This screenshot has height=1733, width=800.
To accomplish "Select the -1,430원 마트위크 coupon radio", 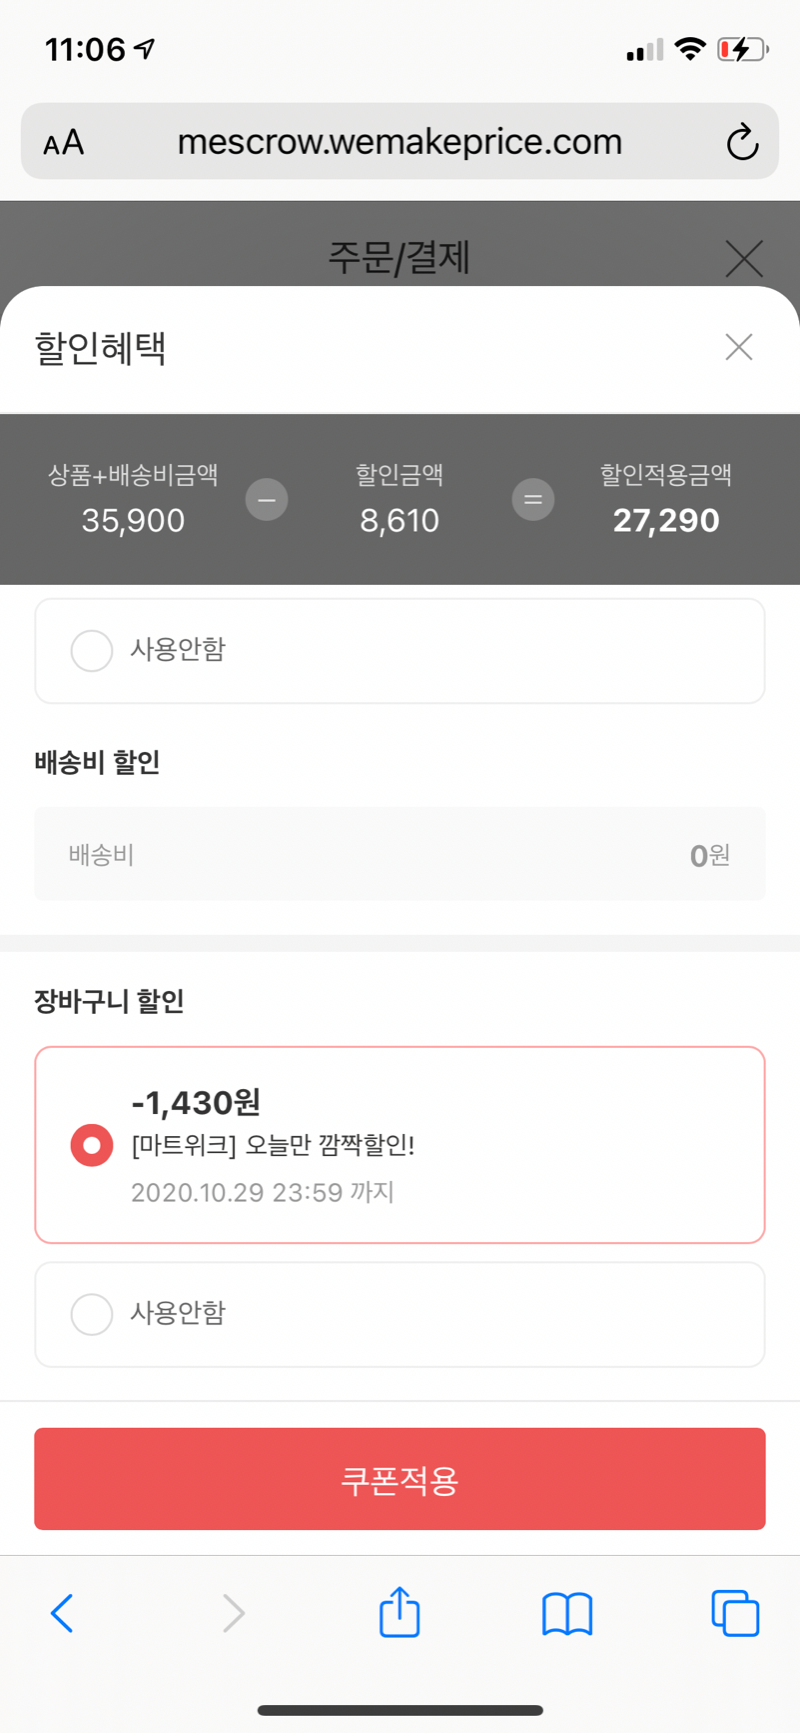I will tap(92, 1145).
